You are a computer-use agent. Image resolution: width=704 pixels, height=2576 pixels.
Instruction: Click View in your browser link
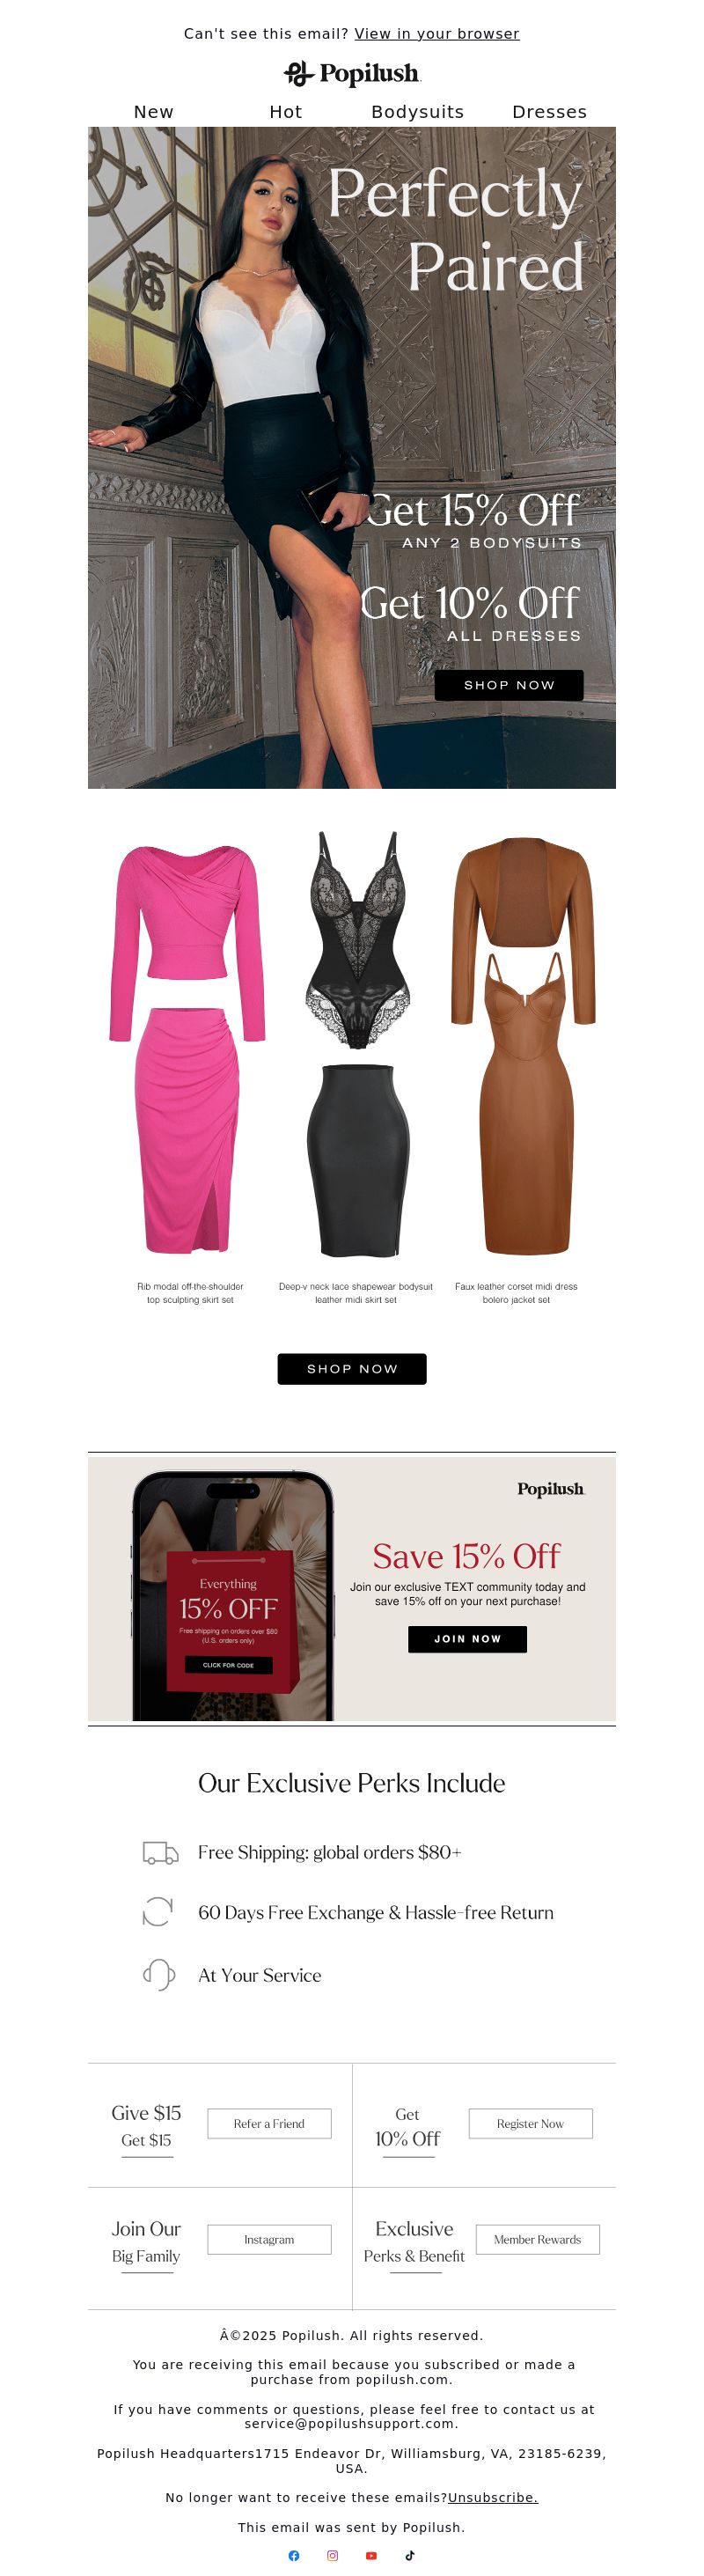437,34
